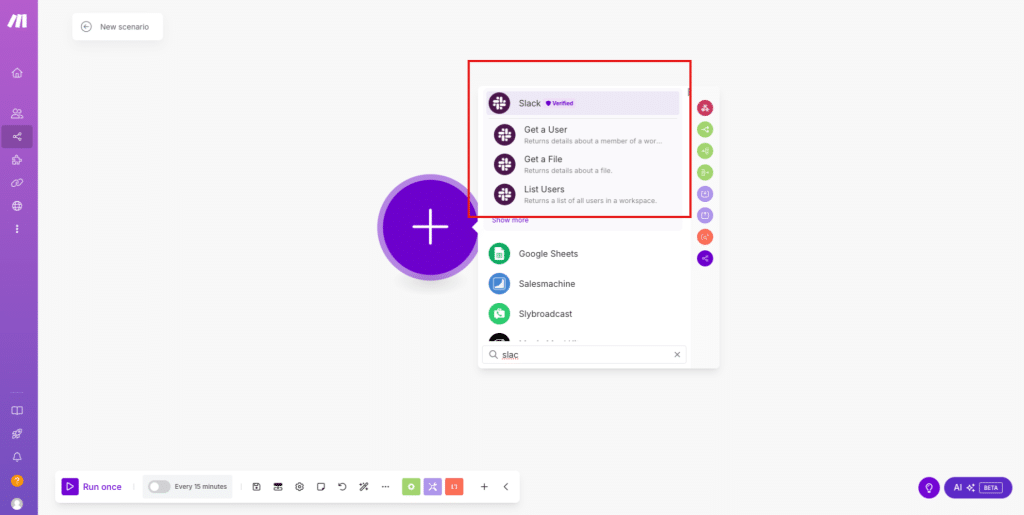Click the green Flow control toolbar button
The image size is (1024, 515).
point(411,486)
